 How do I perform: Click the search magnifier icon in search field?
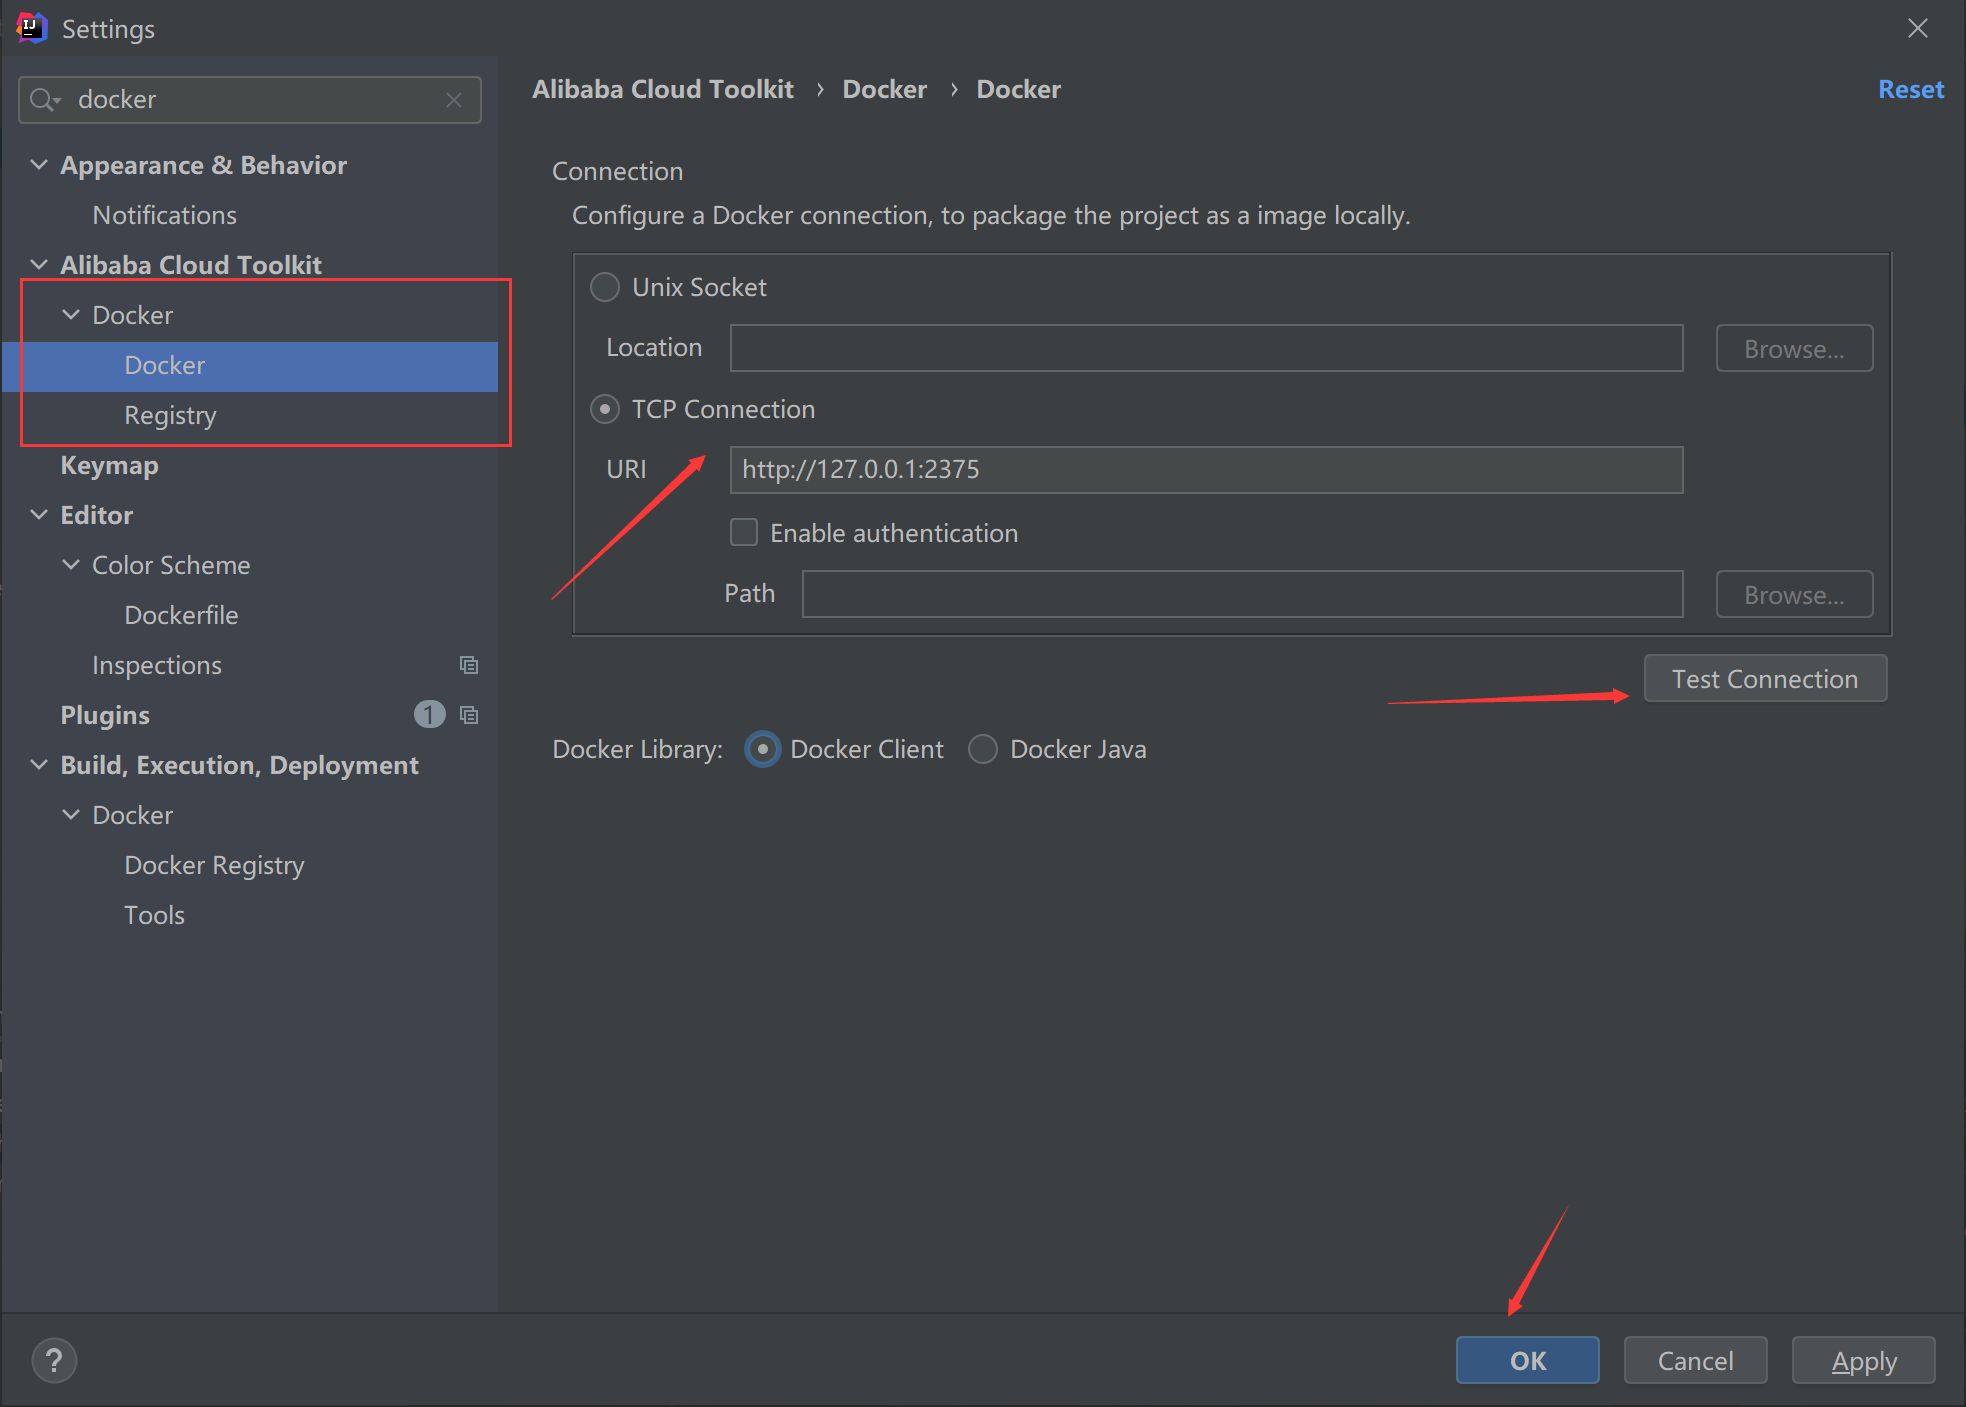(x=44, y=100)
